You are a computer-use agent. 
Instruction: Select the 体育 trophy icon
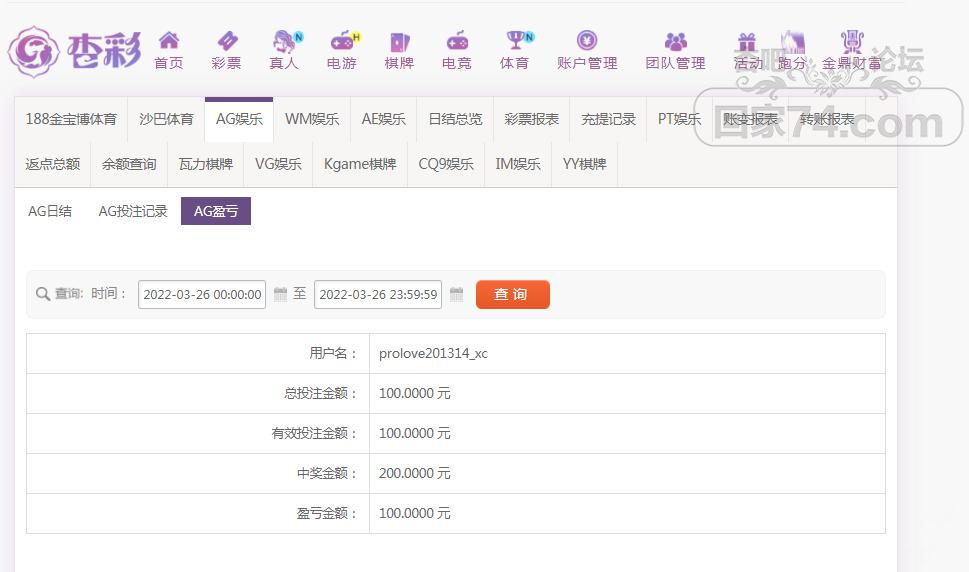515,42
